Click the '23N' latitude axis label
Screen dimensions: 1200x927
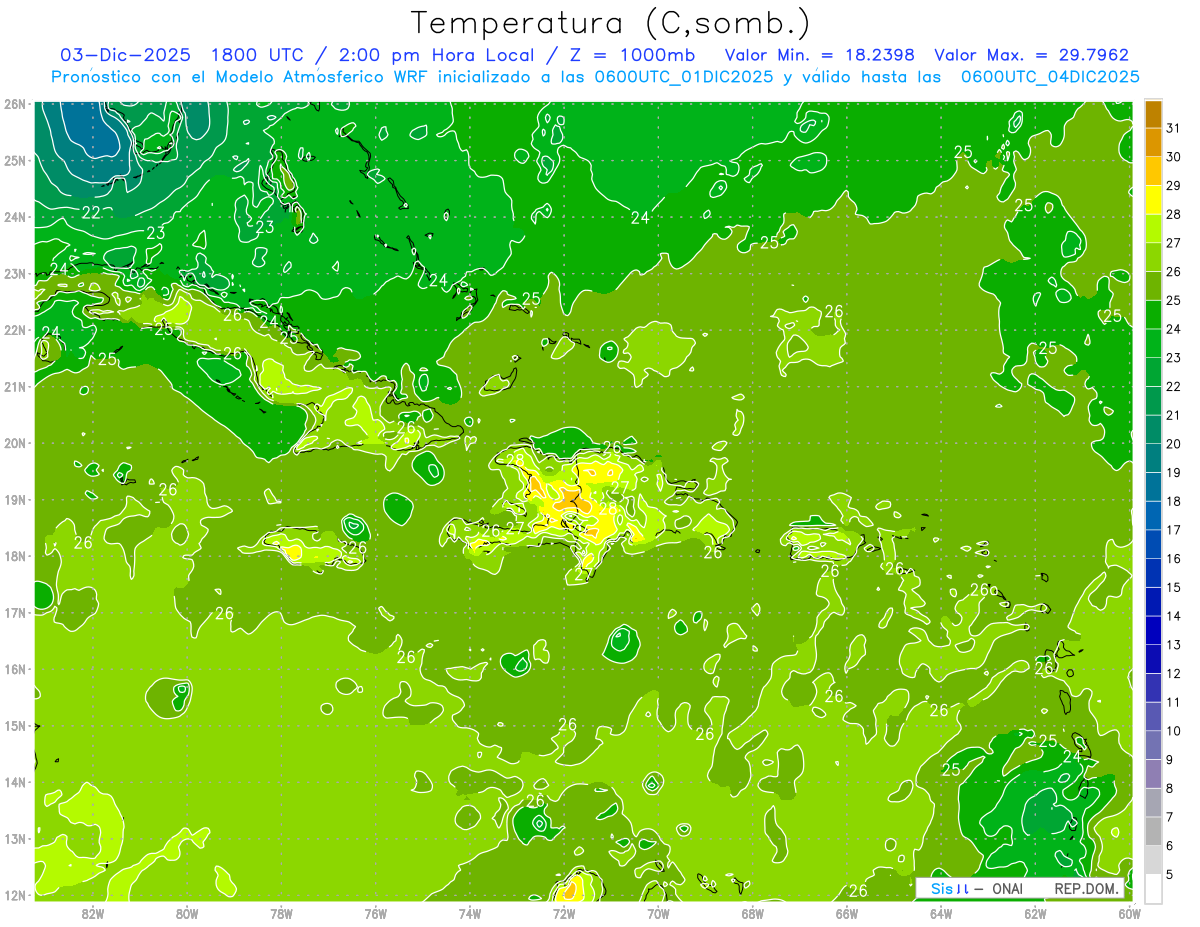tap(15, 273)
